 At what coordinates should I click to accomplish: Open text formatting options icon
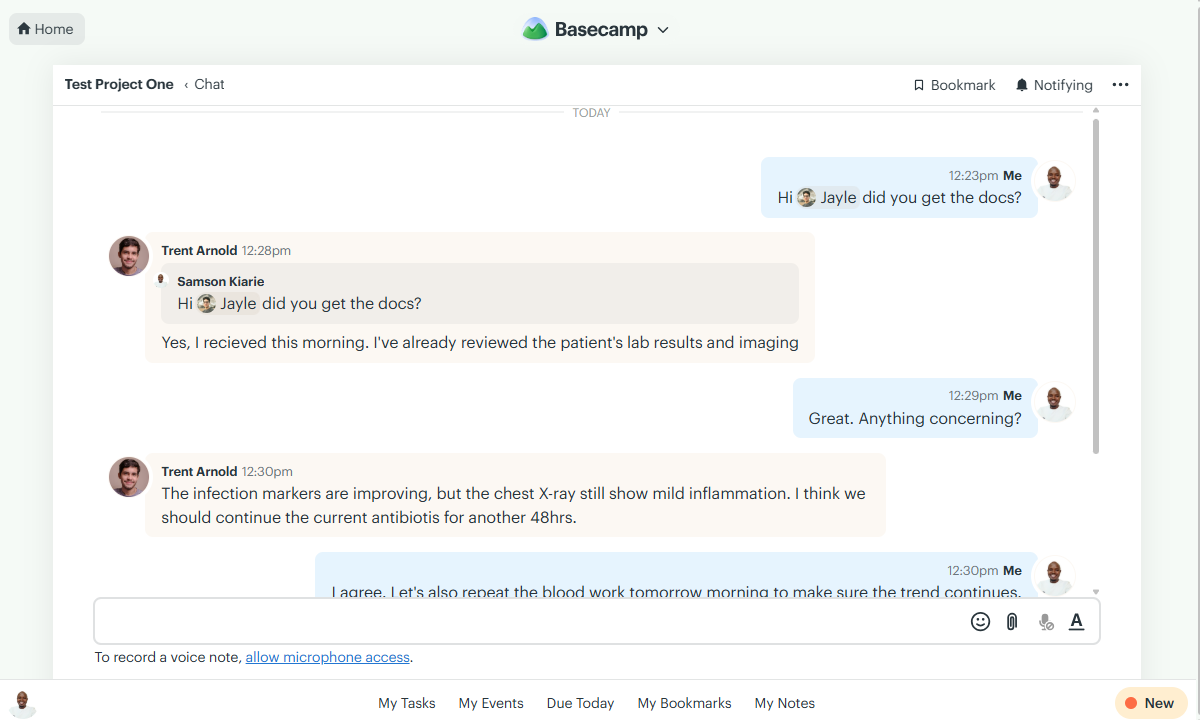[x=1077, y=621]
